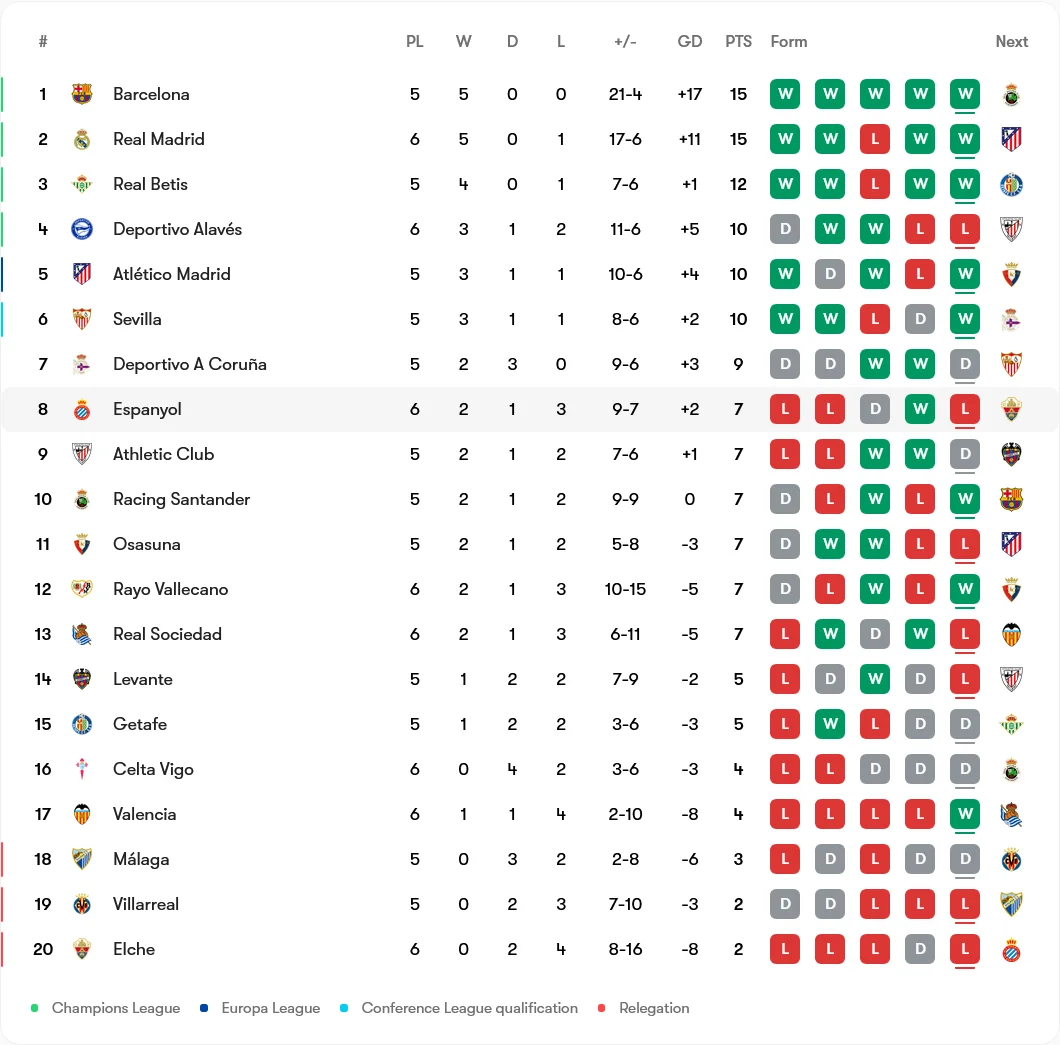The width and height of the screenshot is (1060, 1045).
Task: Click Valencia's latest green W form badge
Action: pyautogui.click(x=965, y=814)
